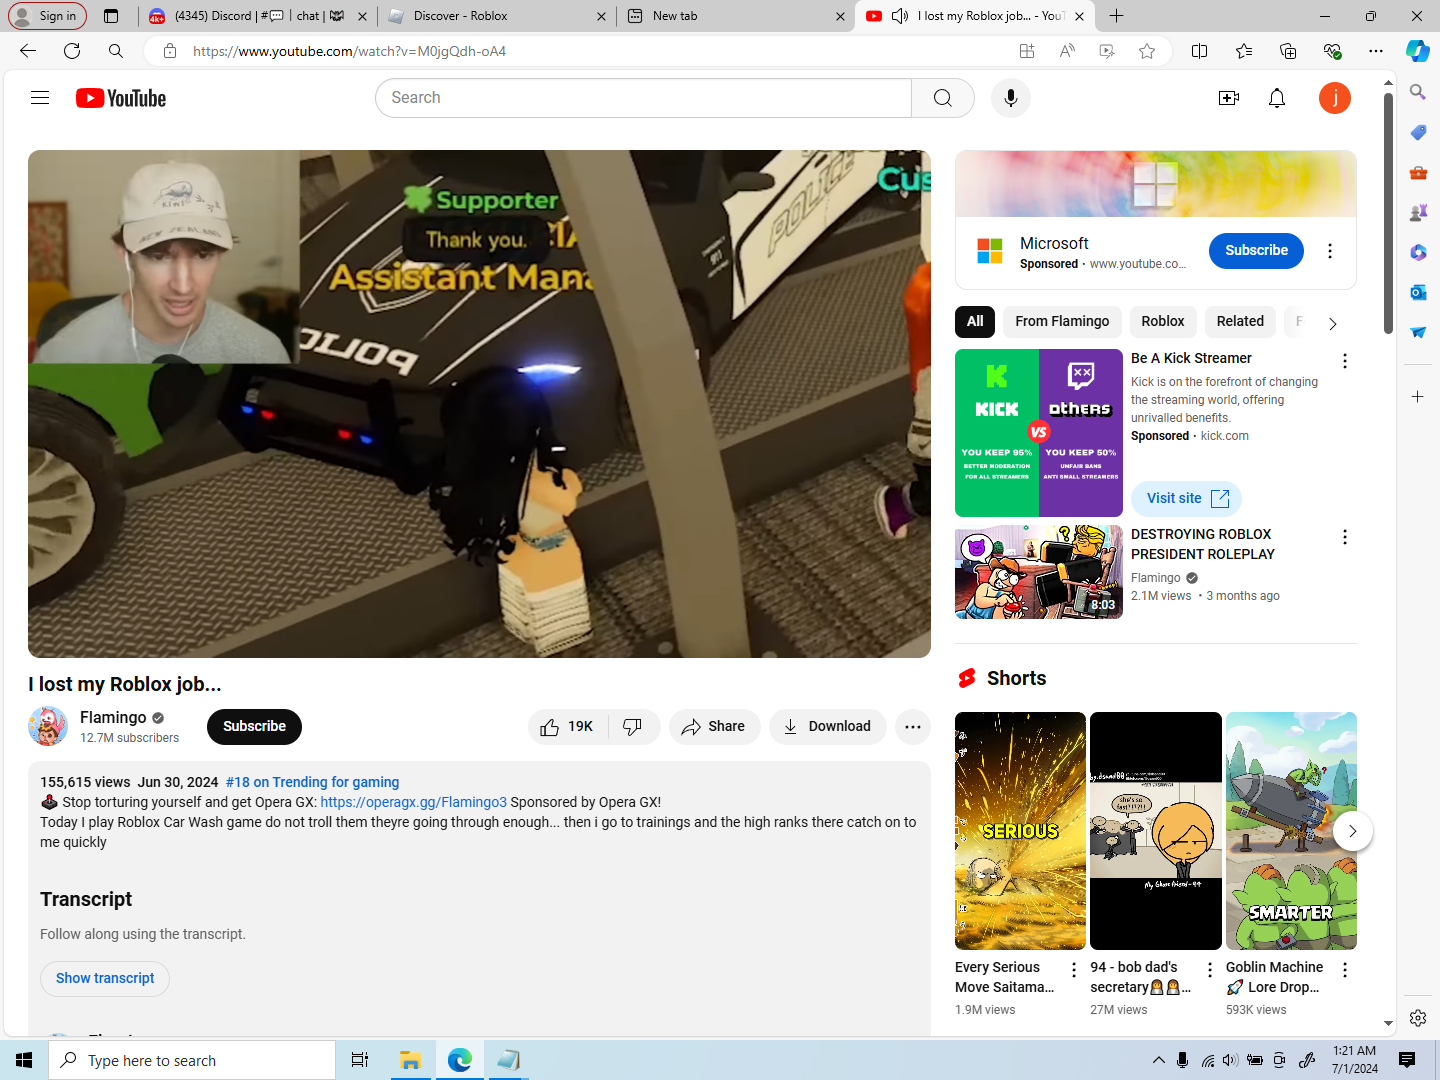Open the account avatar menu
This screenshot has width=1440, height=1080.
pyautogui.click(x=1335, y=98)
